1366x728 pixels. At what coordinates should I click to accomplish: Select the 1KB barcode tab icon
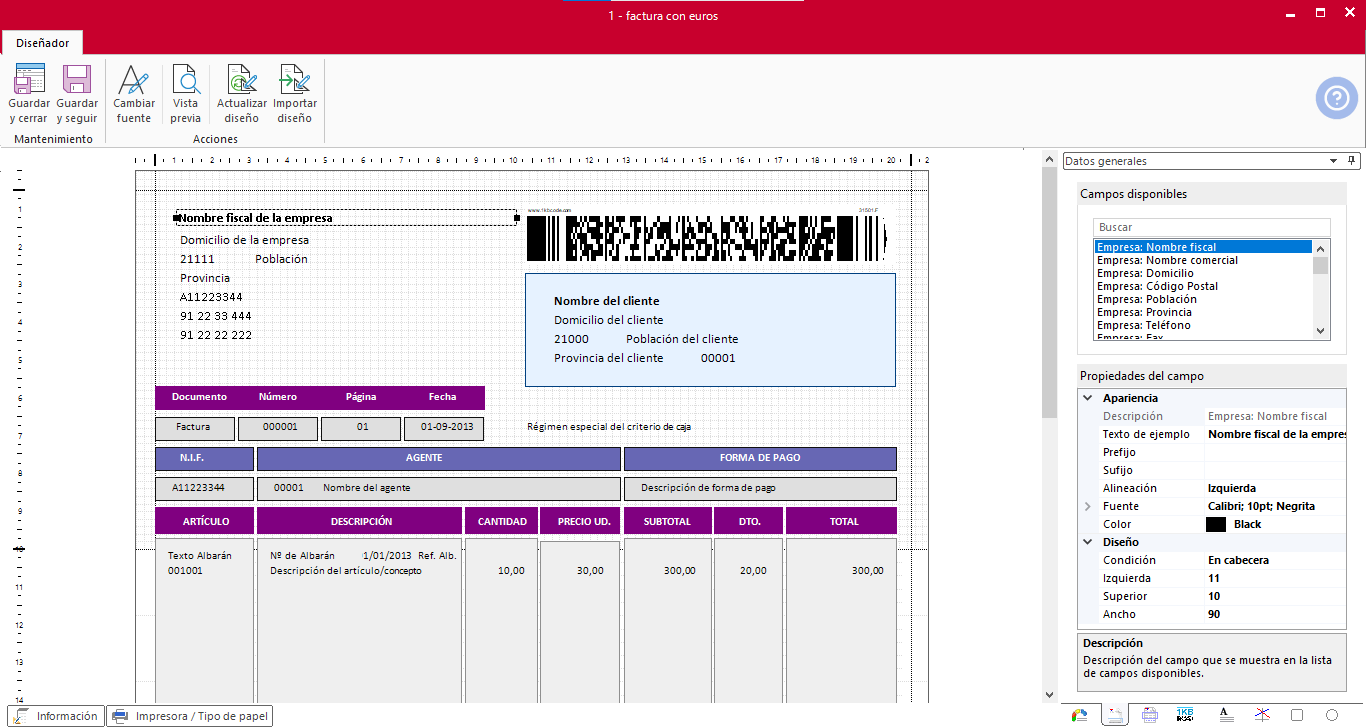coord(1186,715)
